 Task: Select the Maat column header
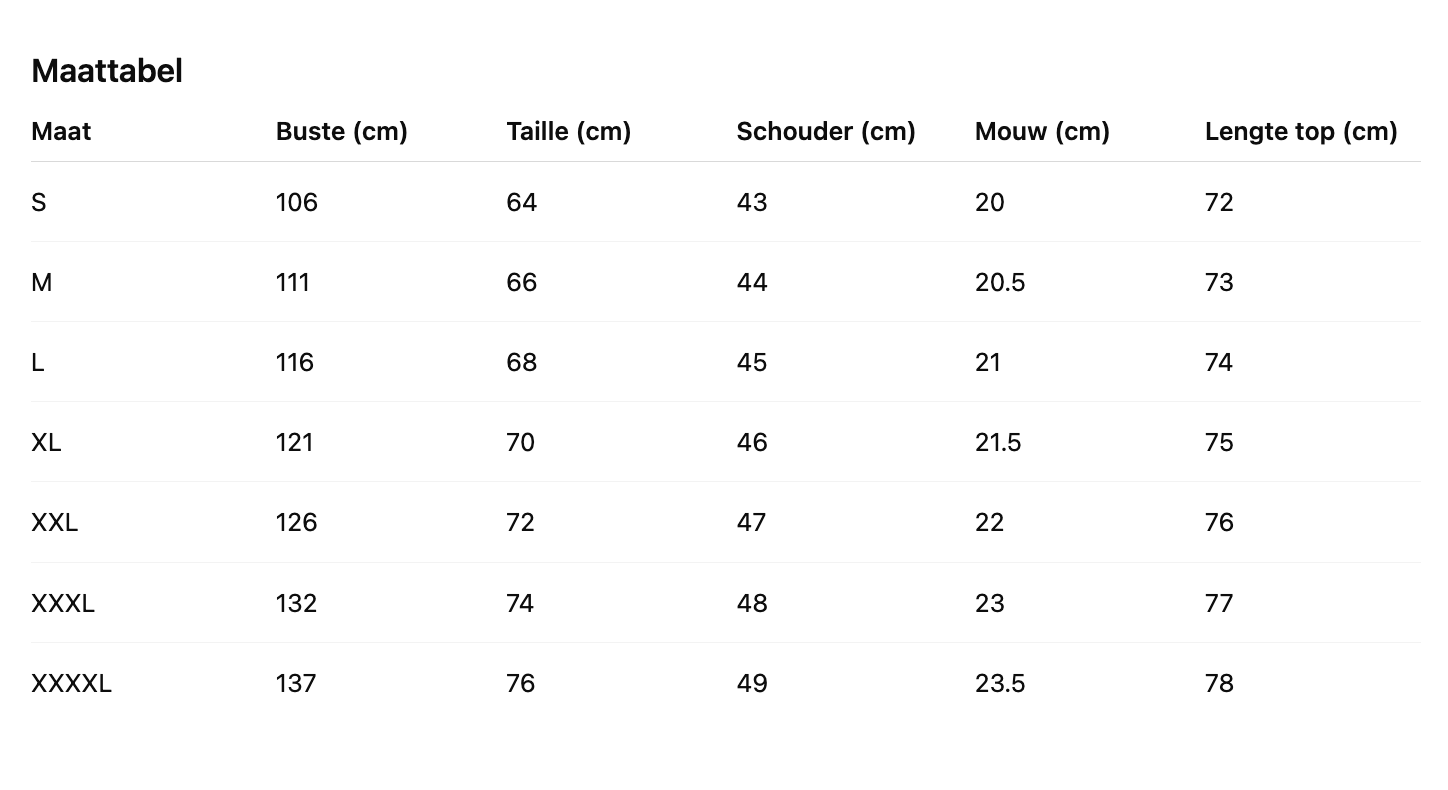click(61, 132)
